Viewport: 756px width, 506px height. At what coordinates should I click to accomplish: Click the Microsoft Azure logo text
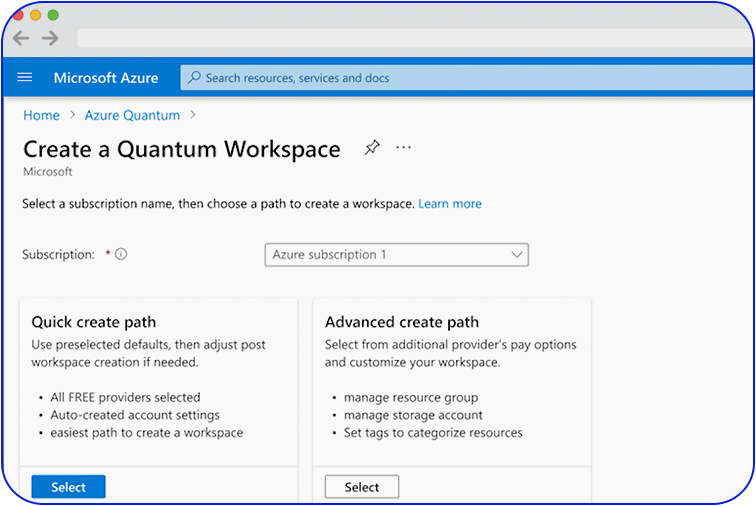coord(106,78)
